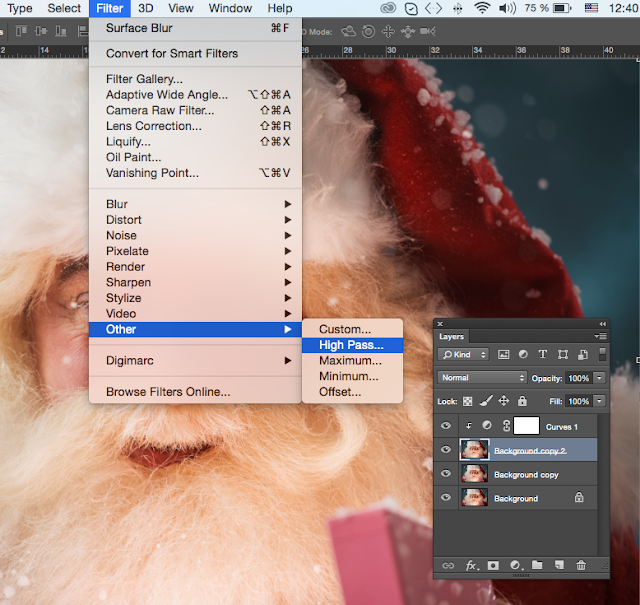Choose High Pass from Other submenu

click(352, 345)
